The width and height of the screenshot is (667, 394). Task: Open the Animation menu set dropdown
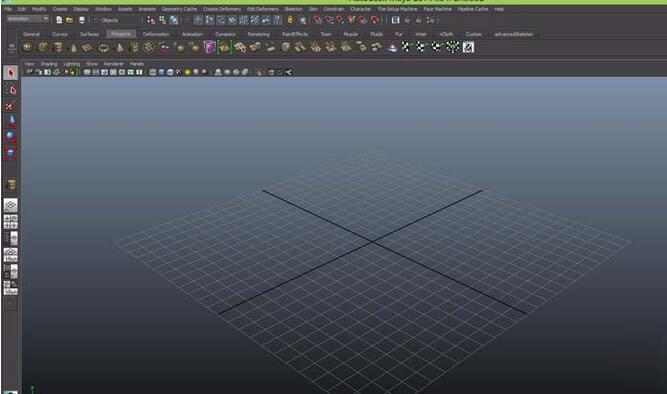[28, 19]
